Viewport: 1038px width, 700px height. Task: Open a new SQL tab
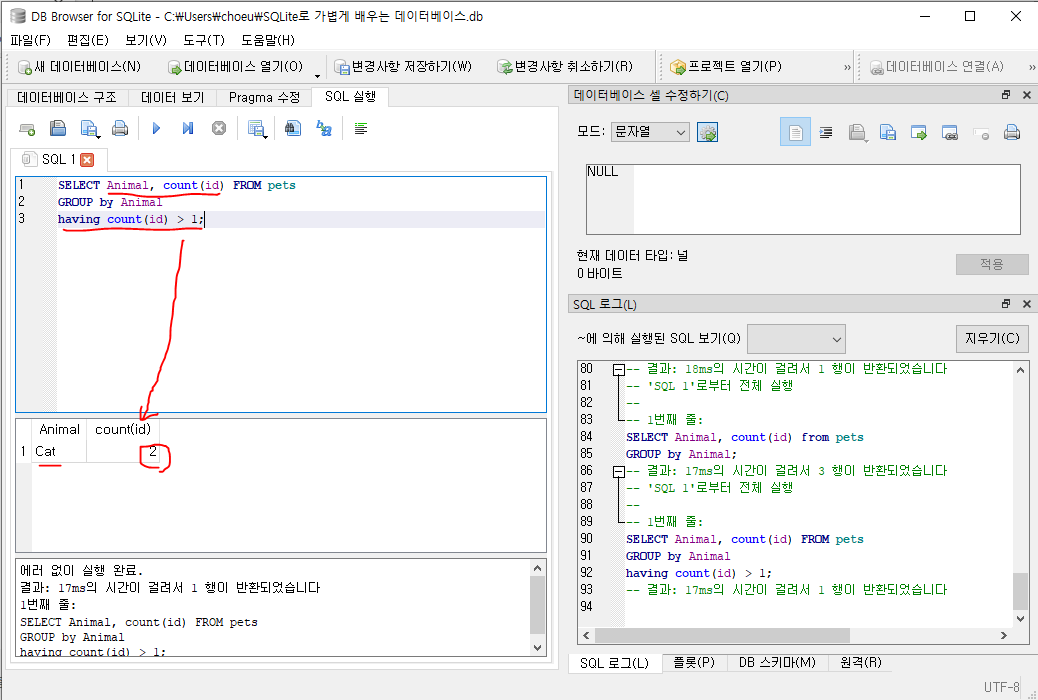[x=27, y=128]
